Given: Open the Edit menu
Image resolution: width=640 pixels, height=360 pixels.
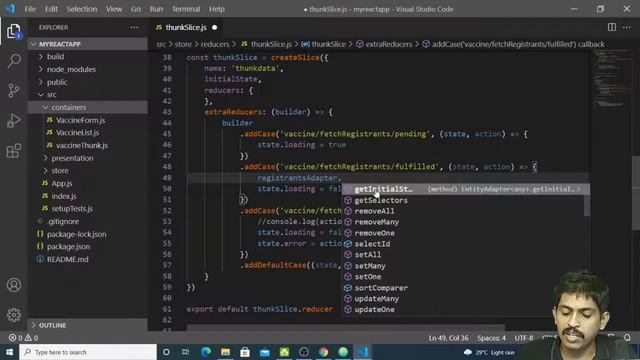Looking at the screenshot, I should 51,9.
